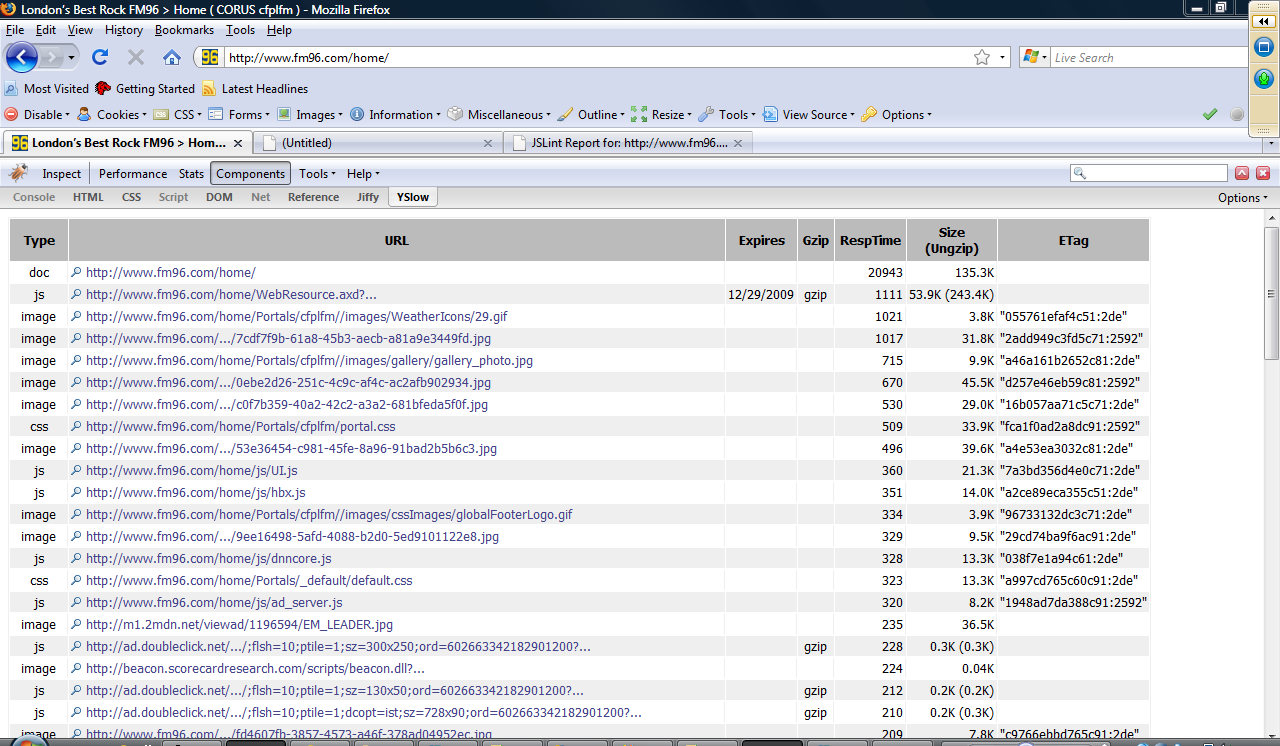Open the Miscellaneous dropdown menu

(x=500, y=114)
